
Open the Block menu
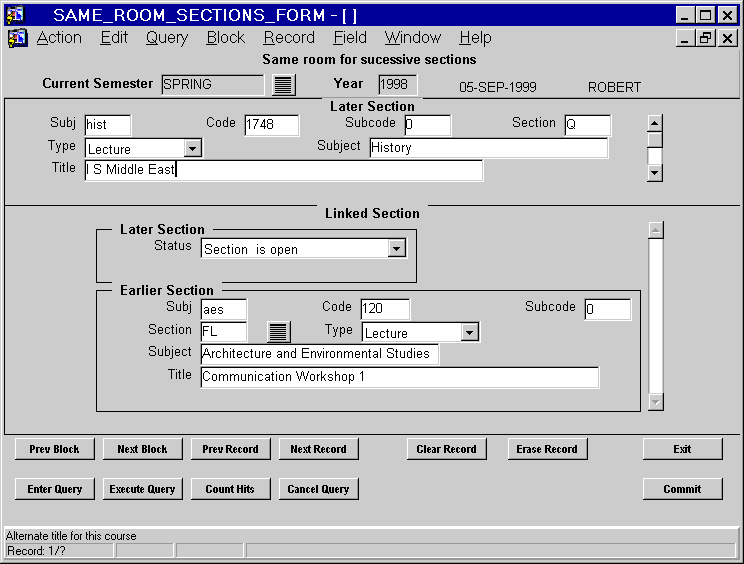coord(226,37)
